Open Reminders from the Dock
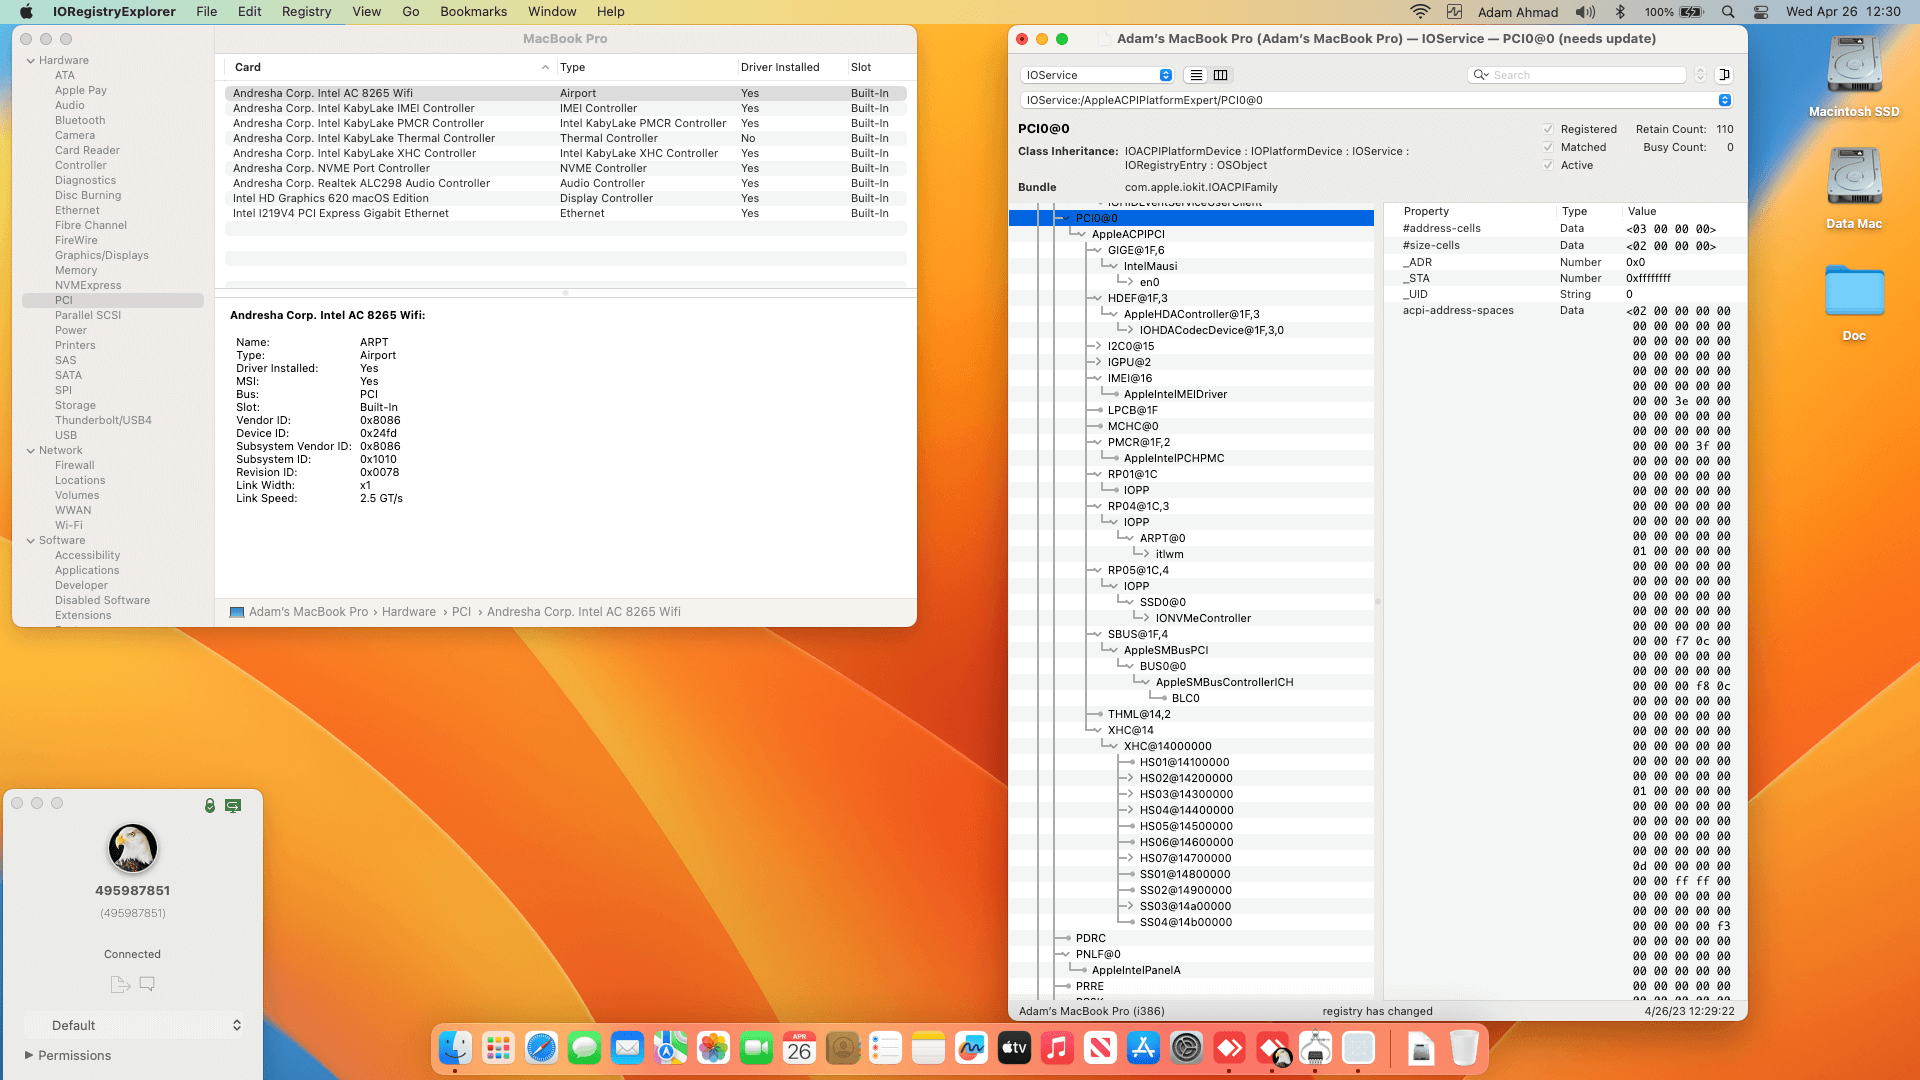This screenshot has width=1920, height=1080. pyautogui.click(x=885, y=1048)
